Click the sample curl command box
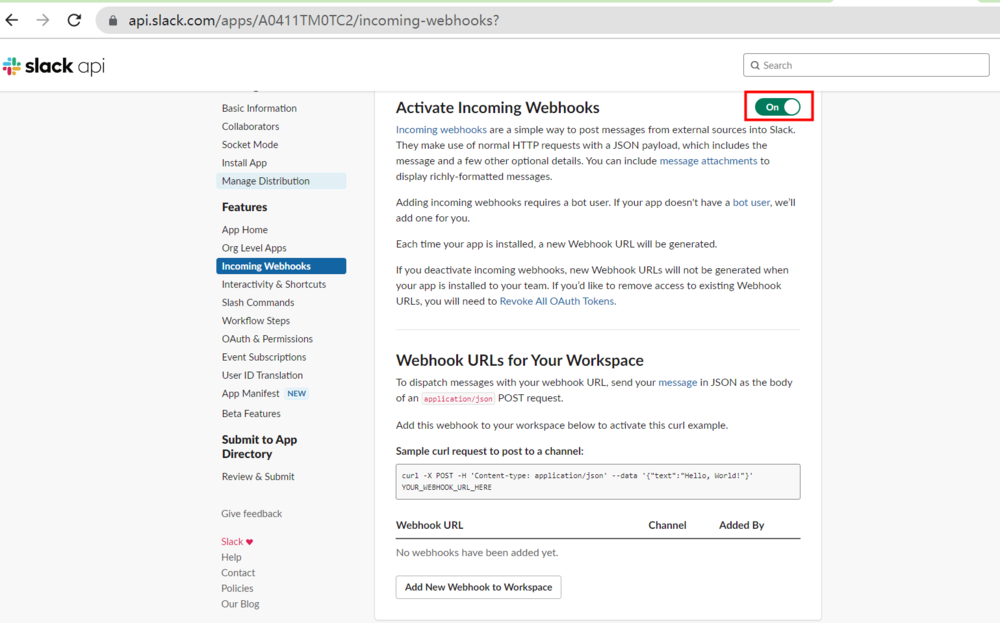Image resolution: width=1000 pixels, height=623 pixels. coord(598,481)
